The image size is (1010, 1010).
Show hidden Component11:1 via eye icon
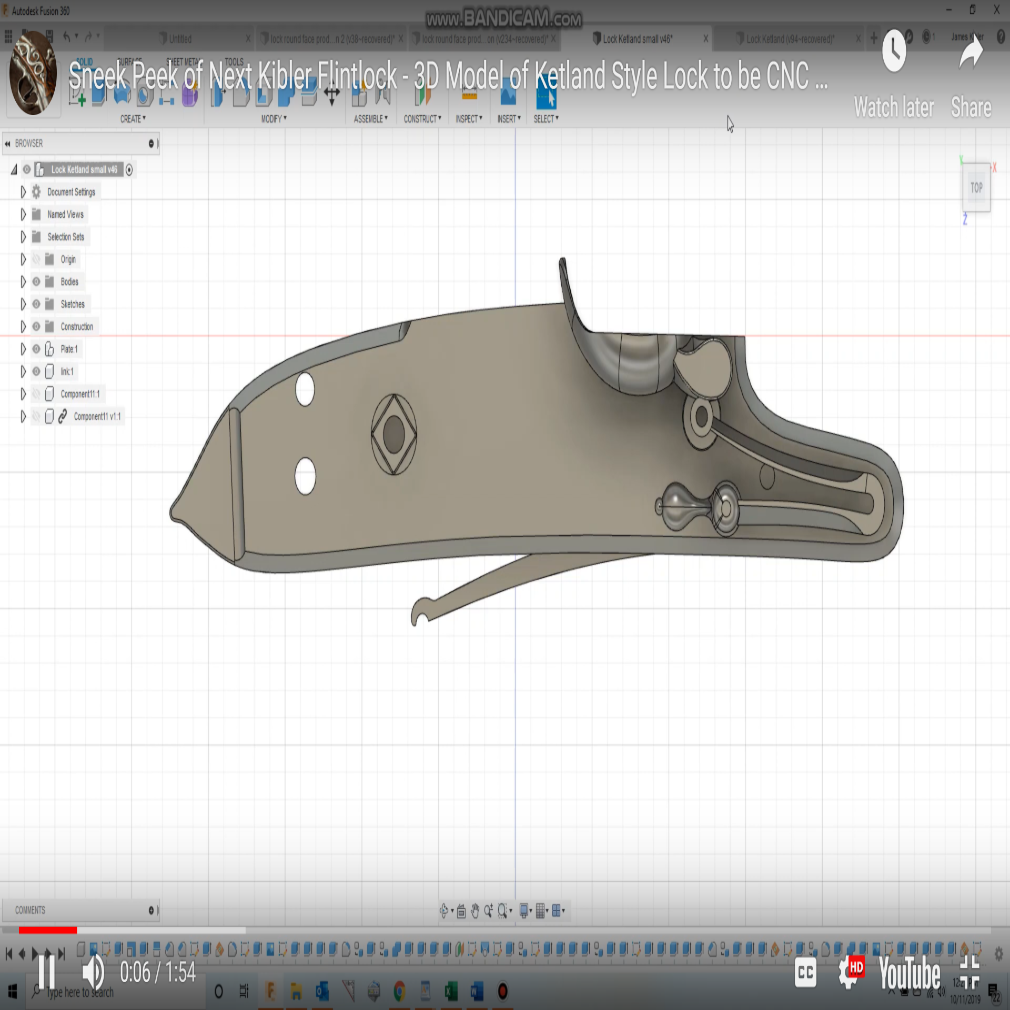click(36, 394)
